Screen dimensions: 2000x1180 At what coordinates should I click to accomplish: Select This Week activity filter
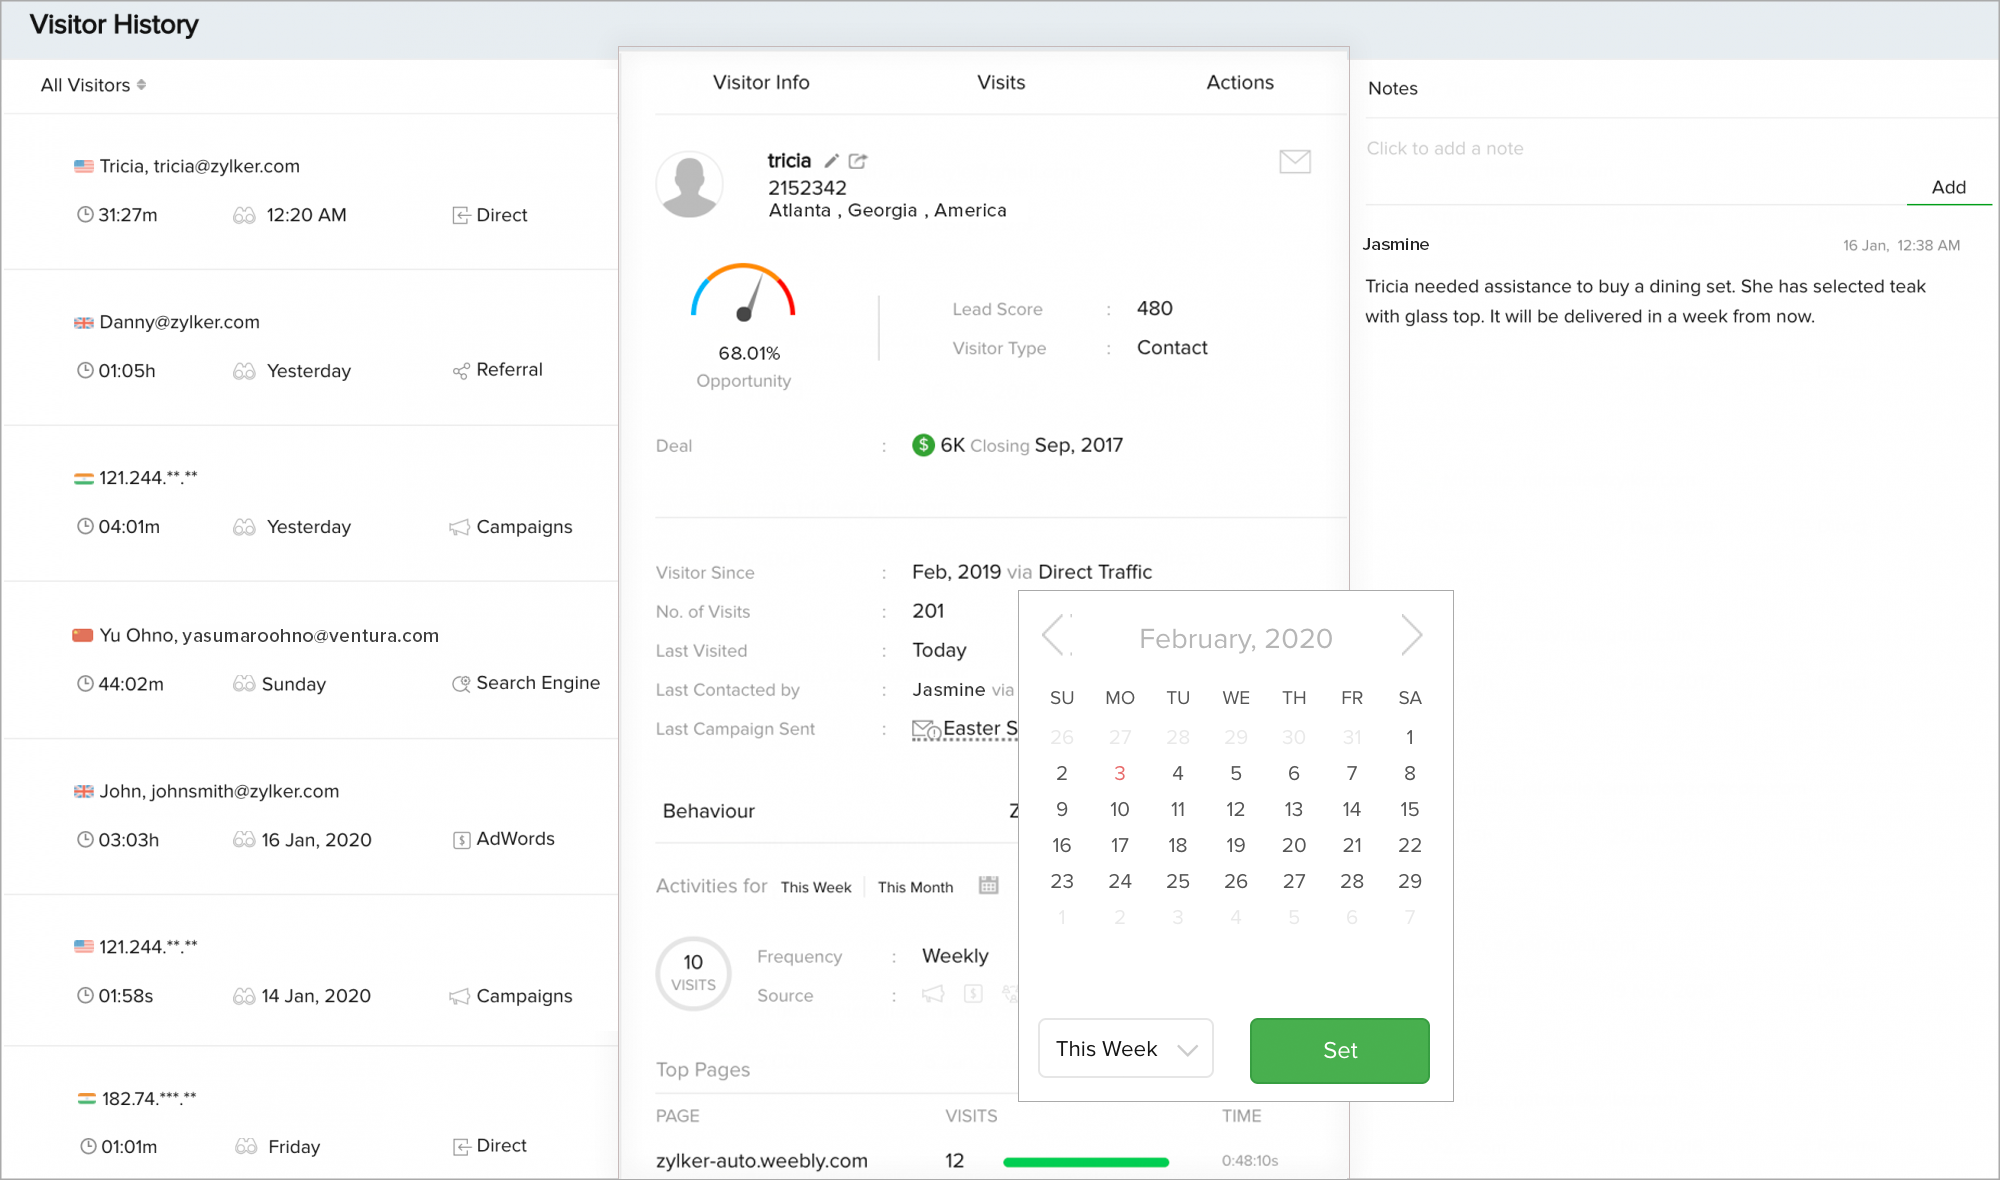(816, 887)
